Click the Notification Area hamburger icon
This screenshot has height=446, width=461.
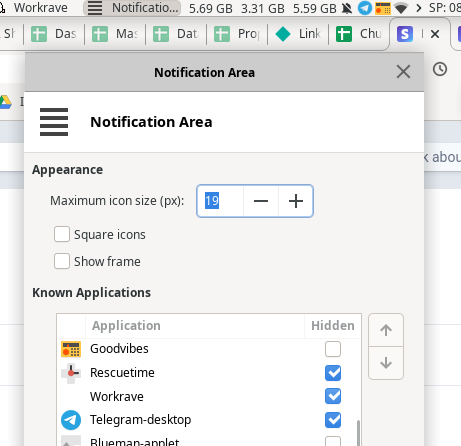pyautogui.click(x=54, y=122)
